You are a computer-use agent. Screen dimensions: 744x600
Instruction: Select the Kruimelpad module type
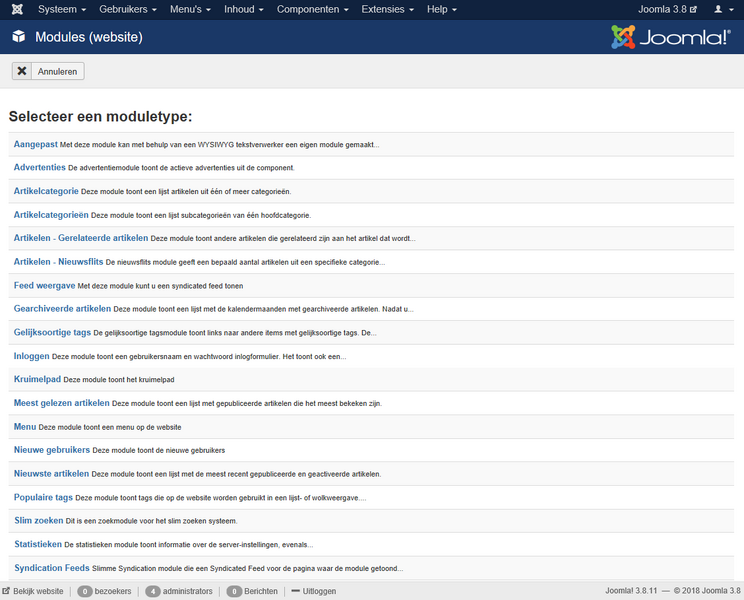click(x=37, y=379)
